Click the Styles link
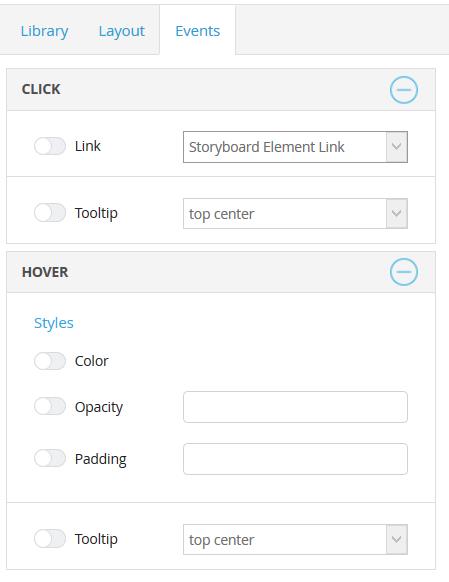Screen dimensions: 449x582 pos(53,323)
